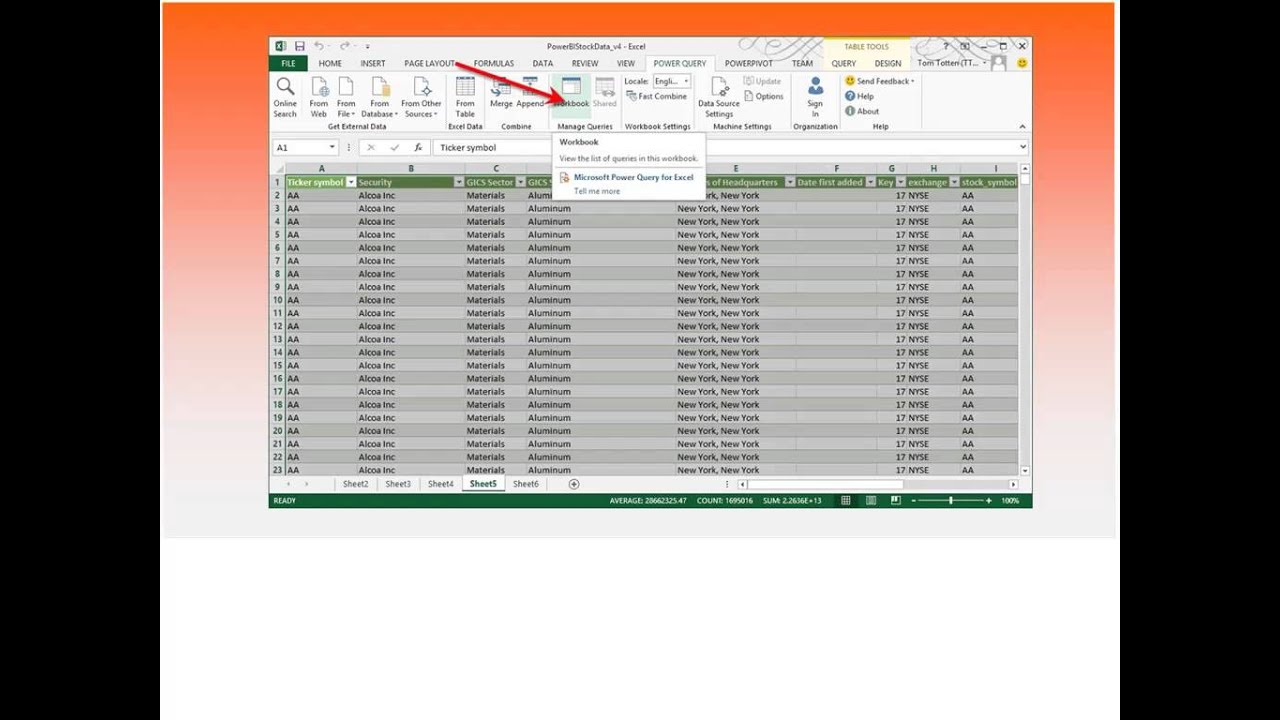Viewport: 1280px width, 720px height.
Task: Open the Name Box dropdown arrow
Action: (x=332, y=147)
